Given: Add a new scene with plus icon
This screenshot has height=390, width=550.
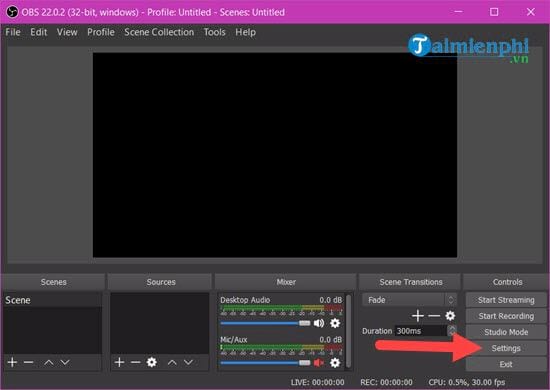Looking at the screenshot, I should 12,362.
